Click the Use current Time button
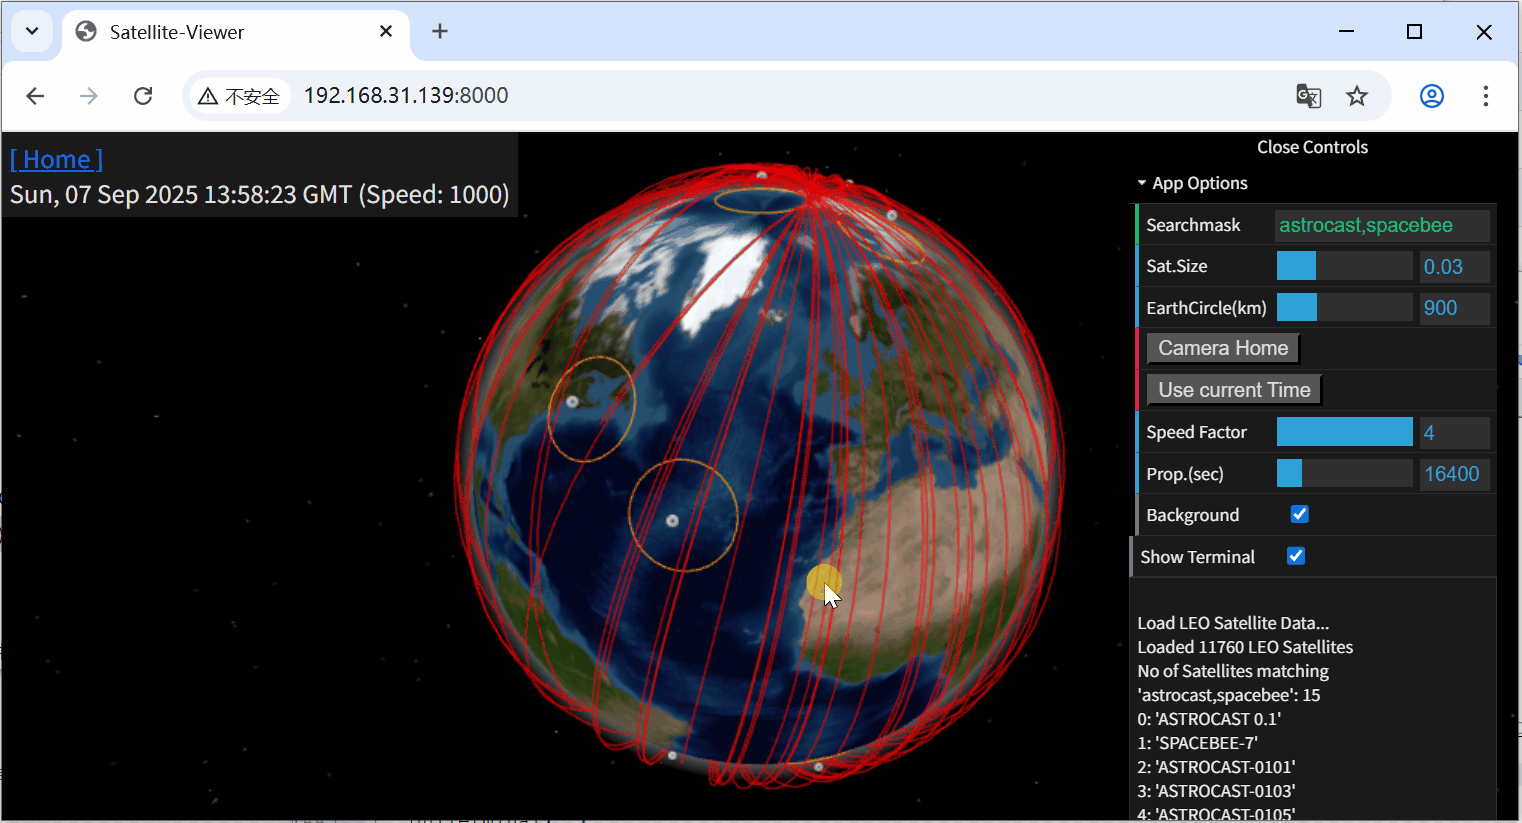Viewport: 1522px width, 823px height. (1234, 390)
